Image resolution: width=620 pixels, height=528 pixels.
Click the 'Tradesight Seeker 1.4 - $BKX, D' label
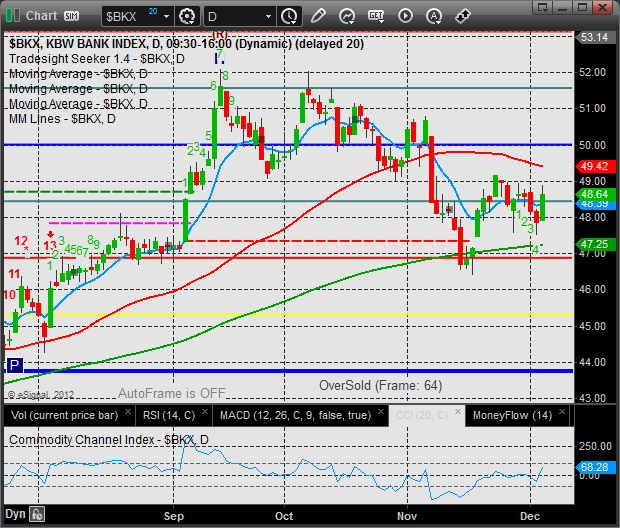[96, 59]
